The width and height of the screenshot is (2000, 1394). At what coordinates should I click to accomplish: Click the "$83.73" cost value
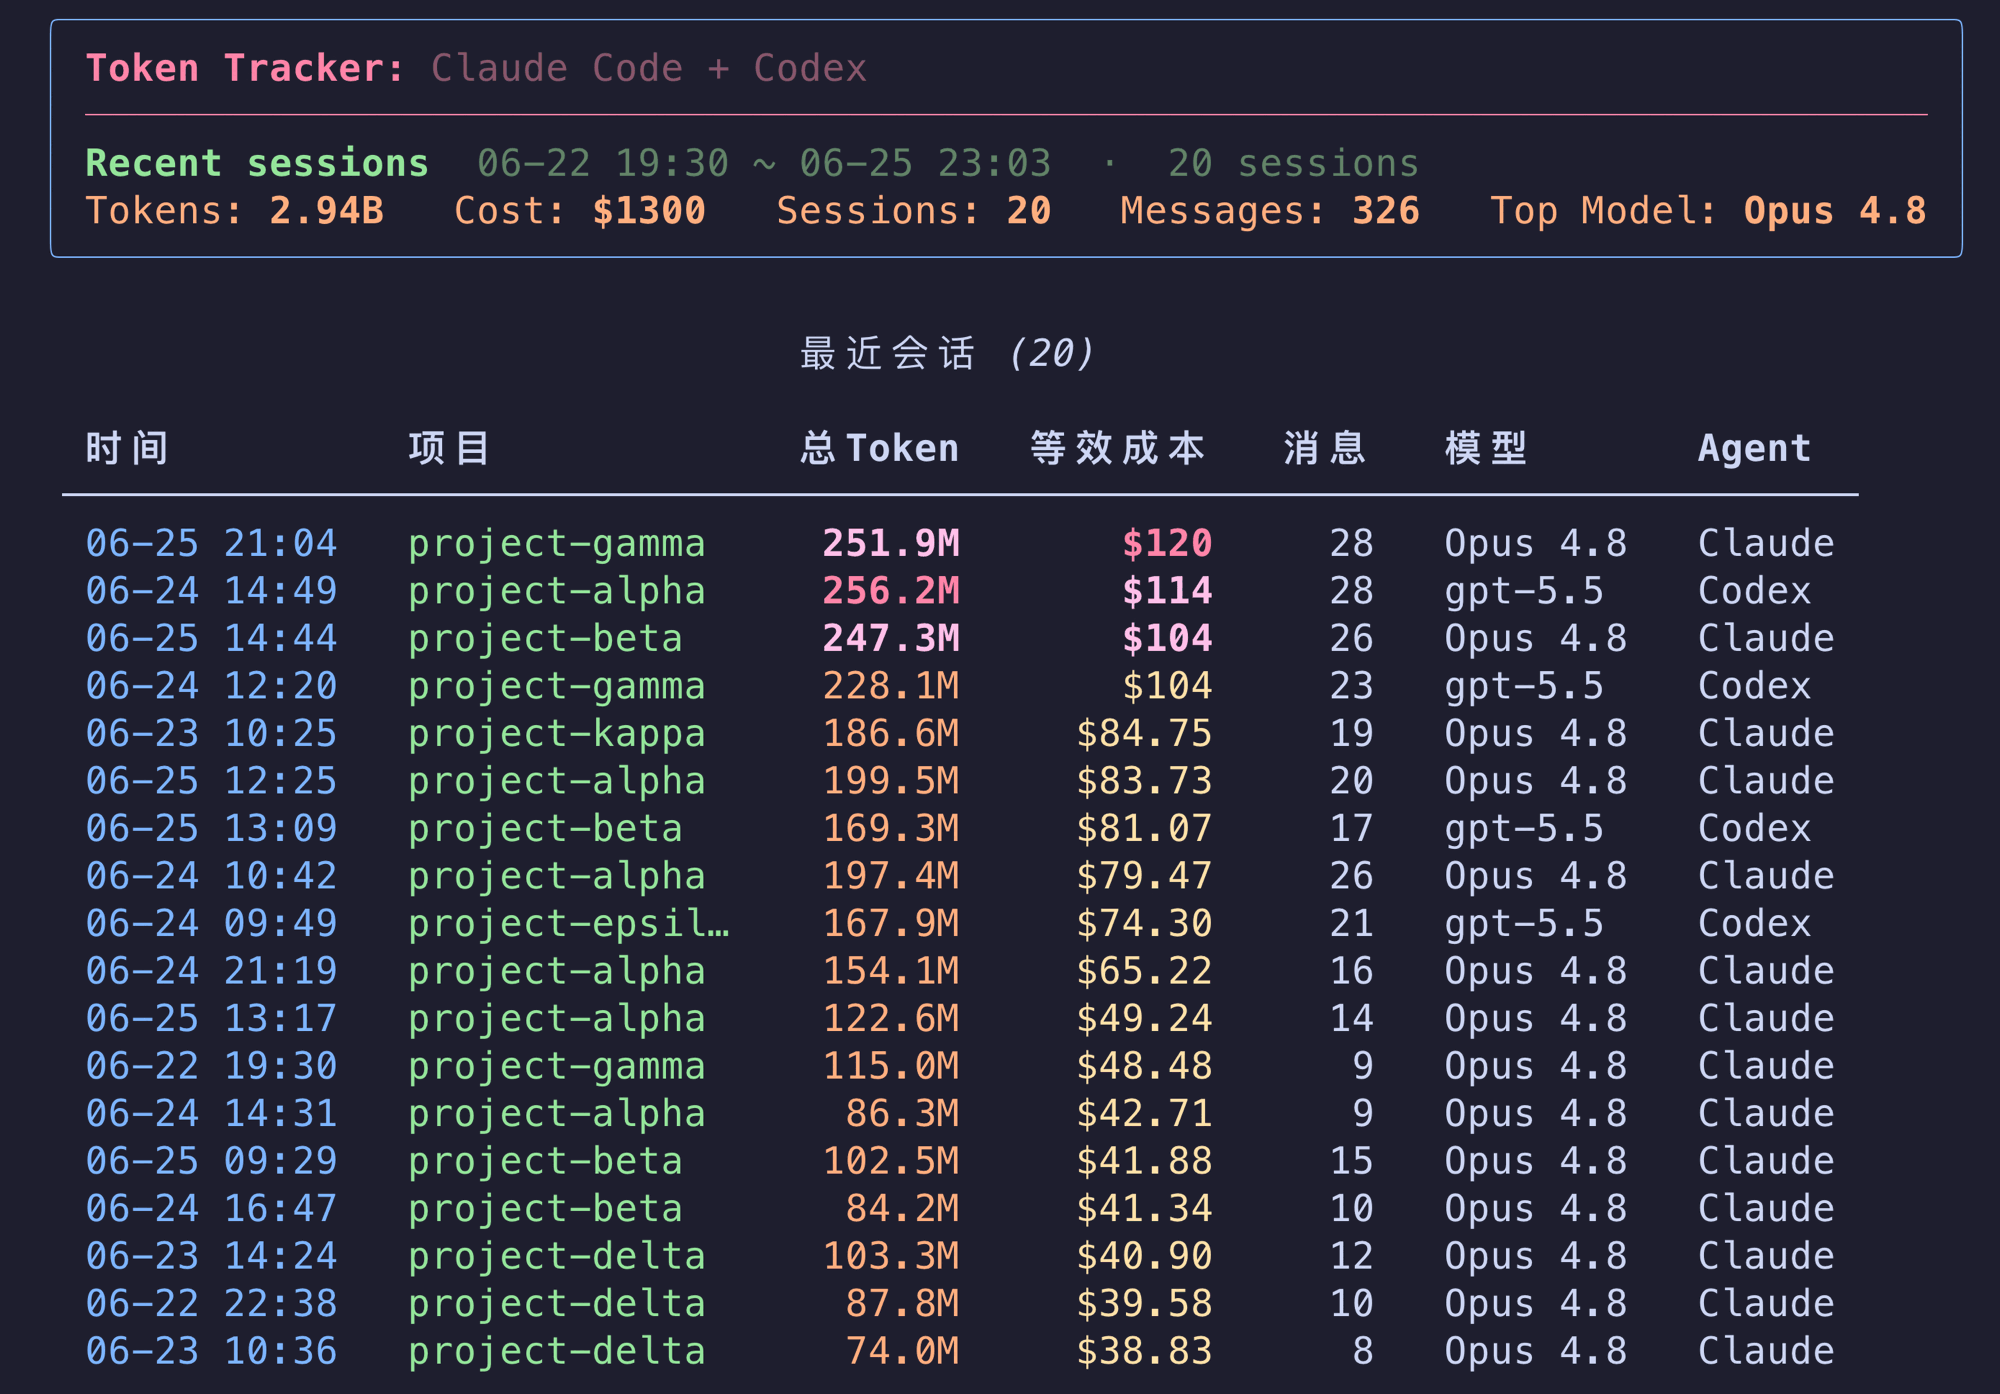(x=1144, y=781)
